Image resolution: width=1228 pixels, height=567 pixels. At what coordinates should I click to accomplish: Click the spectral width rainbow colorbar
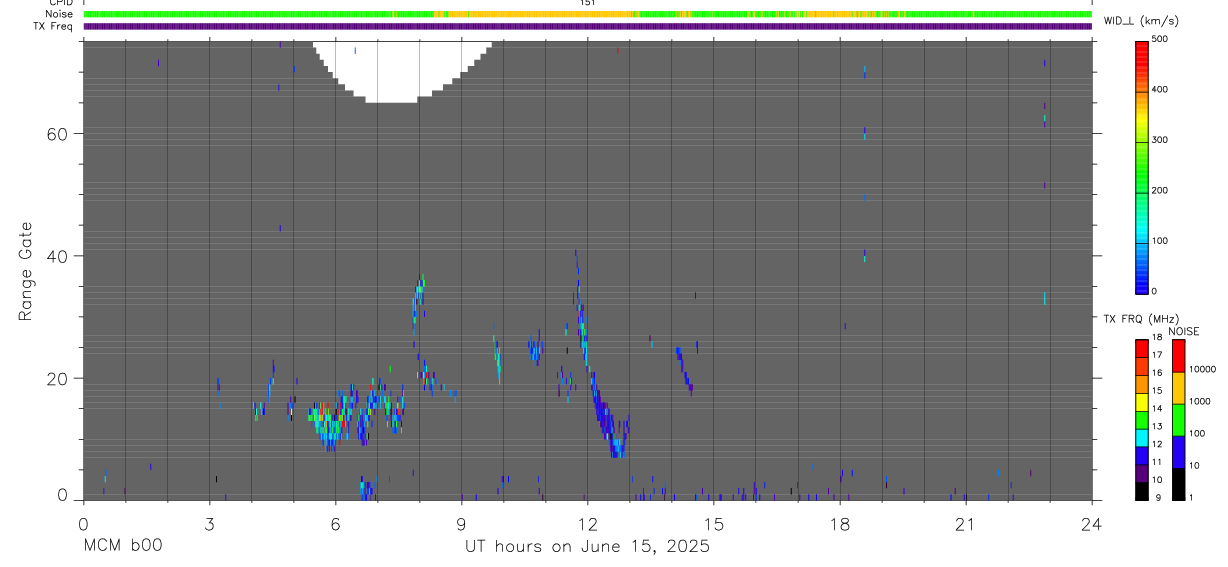point(1143,167)
